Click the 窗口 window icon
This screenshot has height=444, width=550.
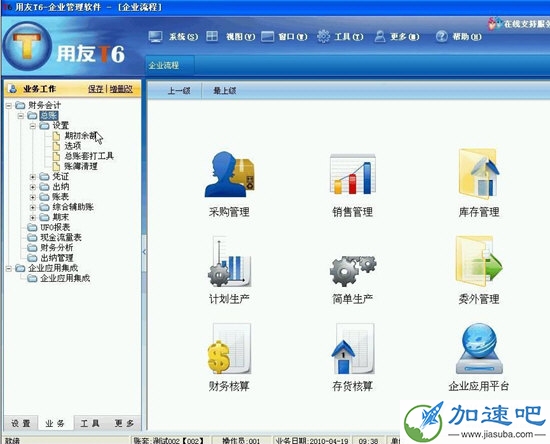click(267, 36)
